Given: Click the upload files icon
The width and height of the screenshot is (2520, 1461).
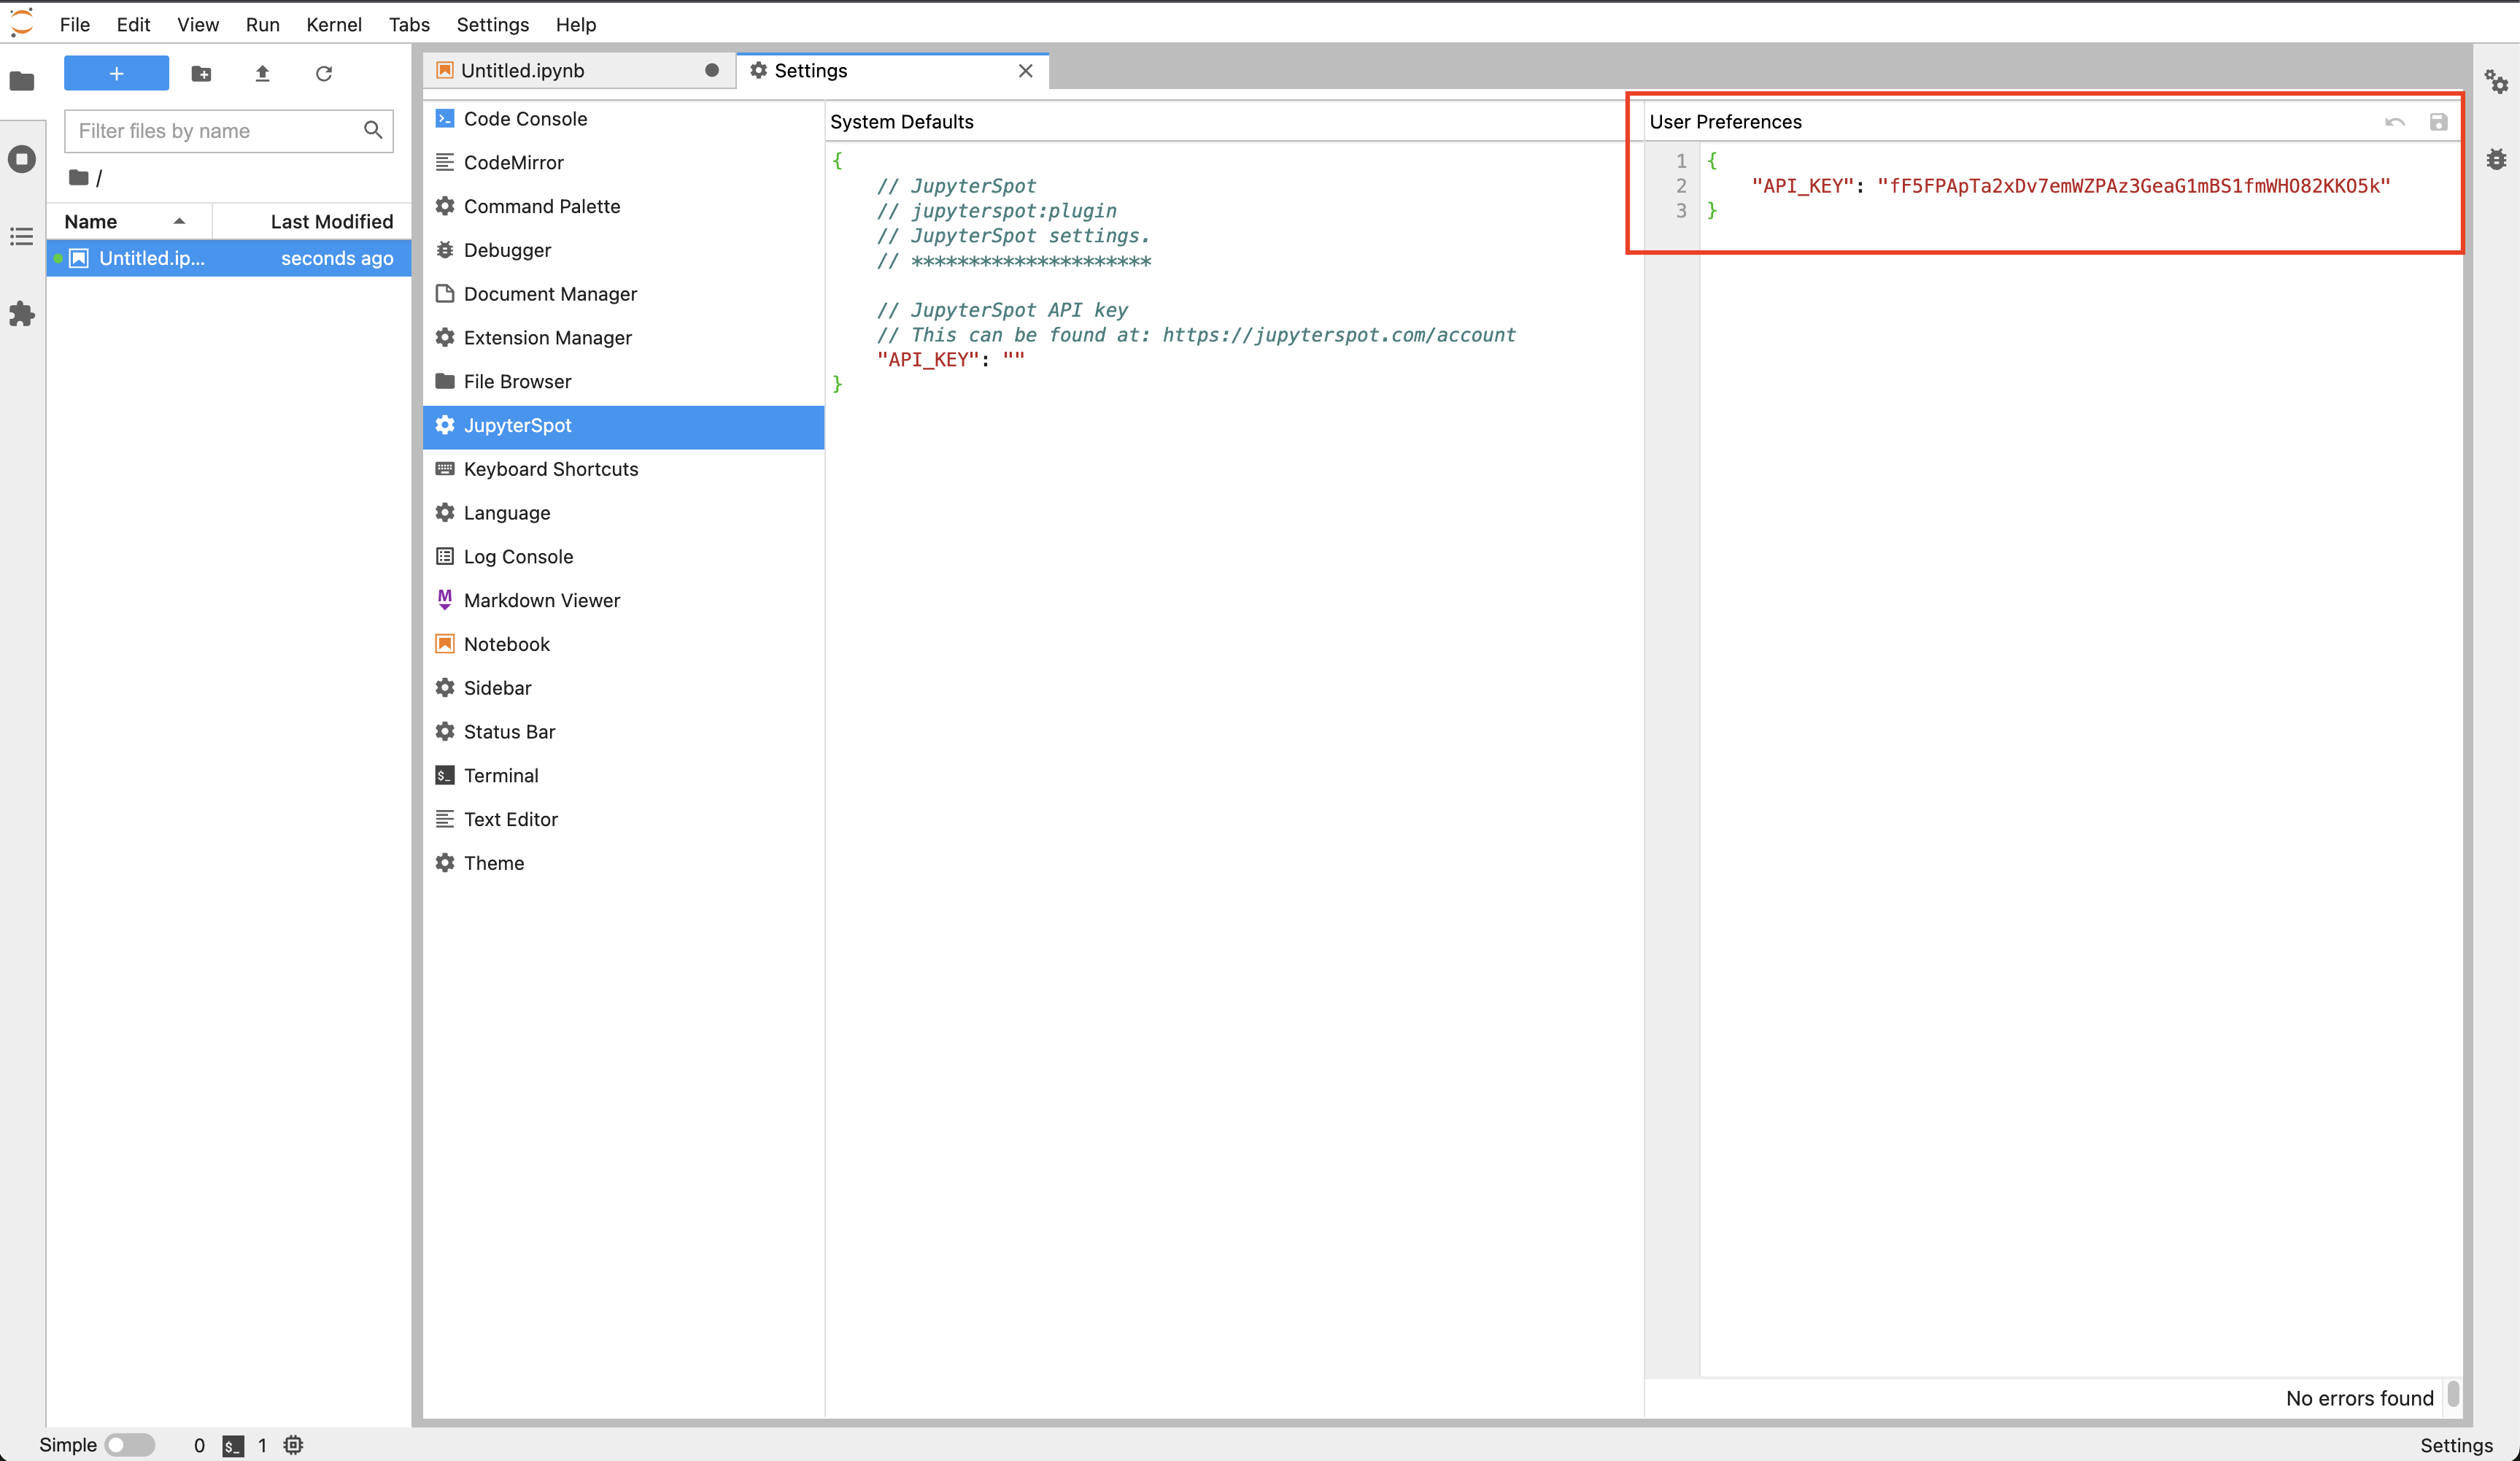Looking at the screenshot, I should point(263,73).
